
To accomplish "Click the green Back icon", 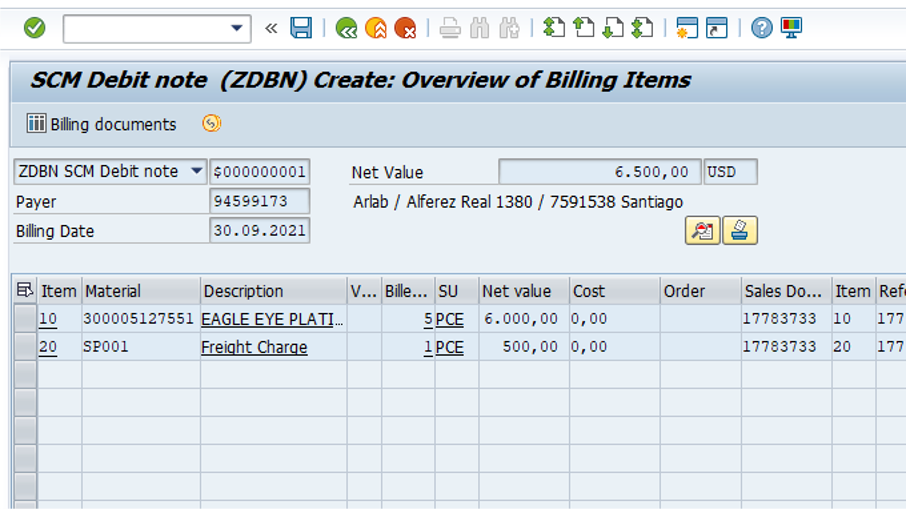I will tap(346, 28).
